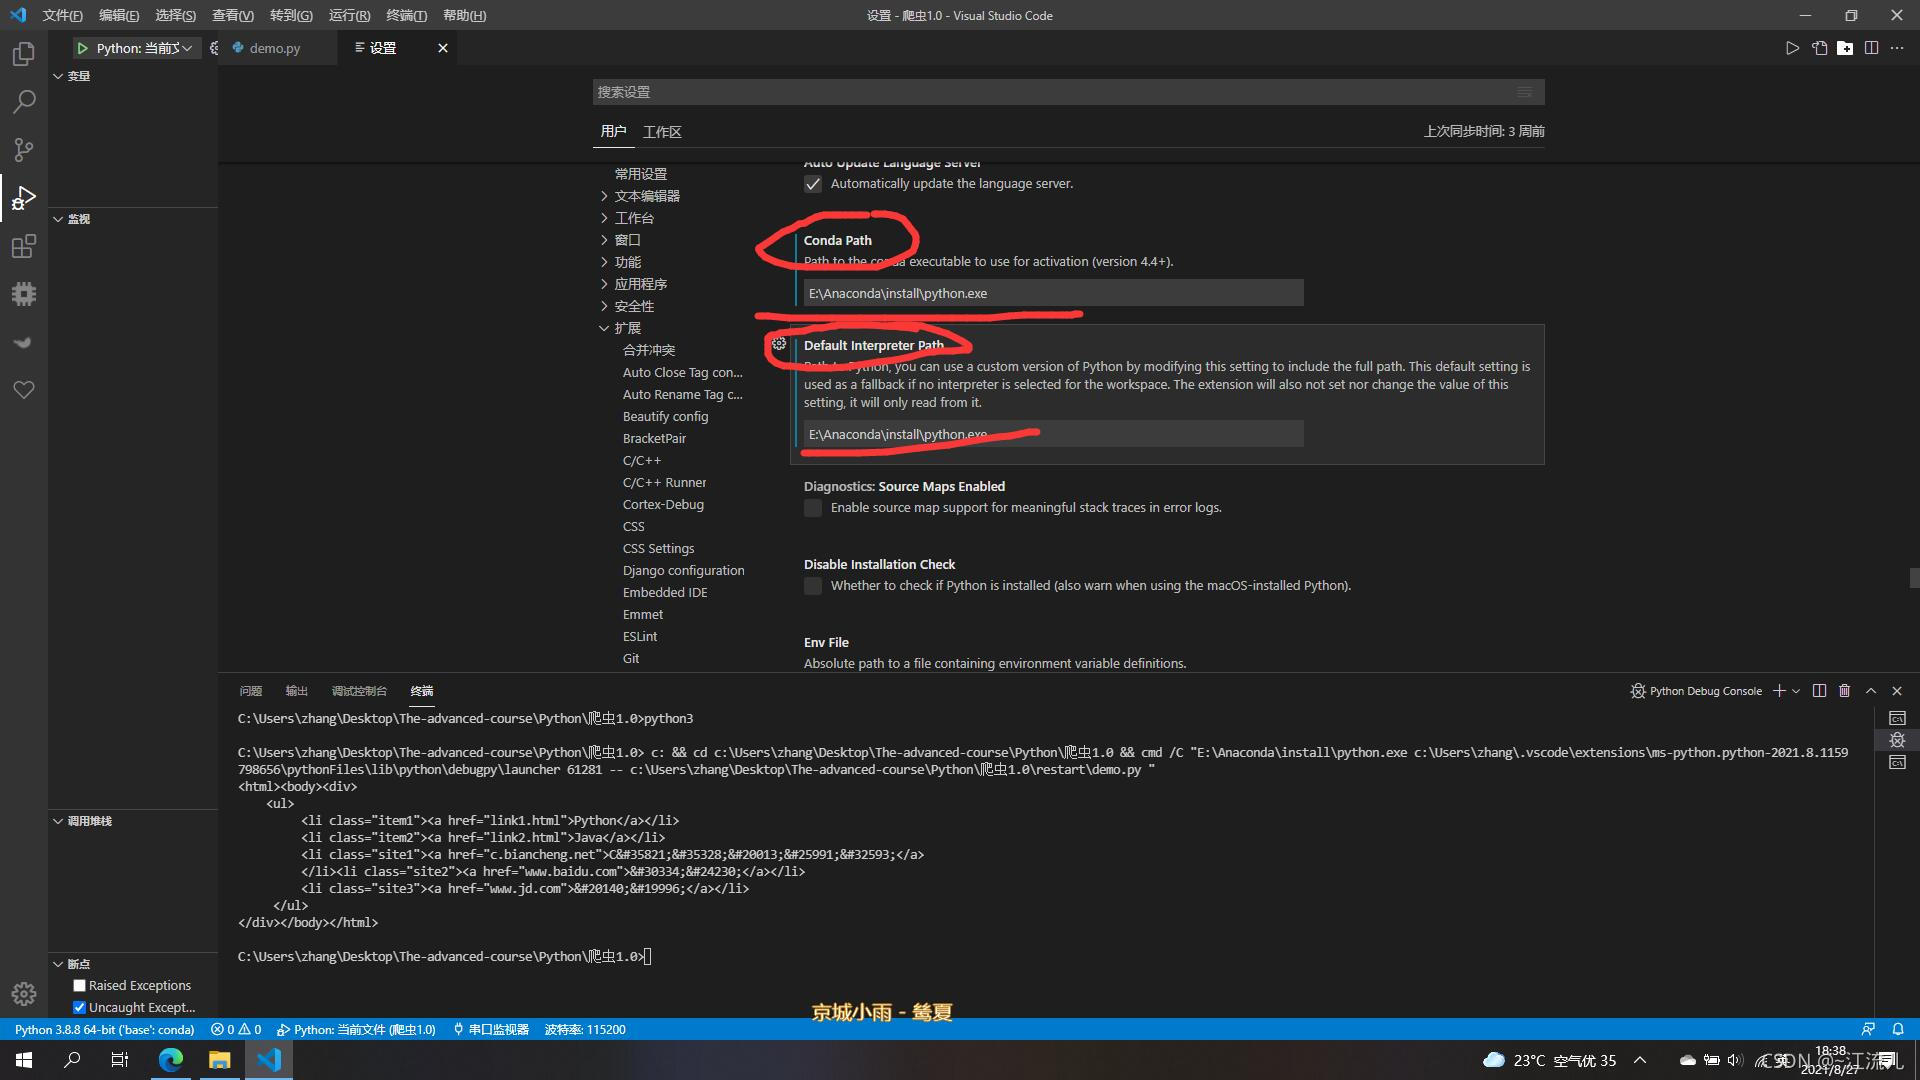The image size is (1920, 1080).
Task: Open the debug configuration dropdown Python: 当前文件
Action: pyautogui.click(x=143, y=48)
